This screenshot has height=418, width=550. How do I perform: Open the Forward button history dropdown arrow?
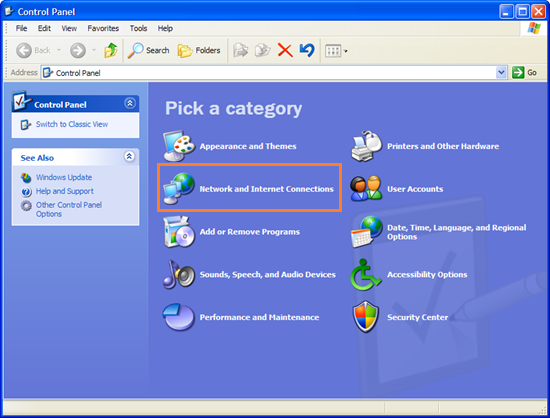[94, 50]
